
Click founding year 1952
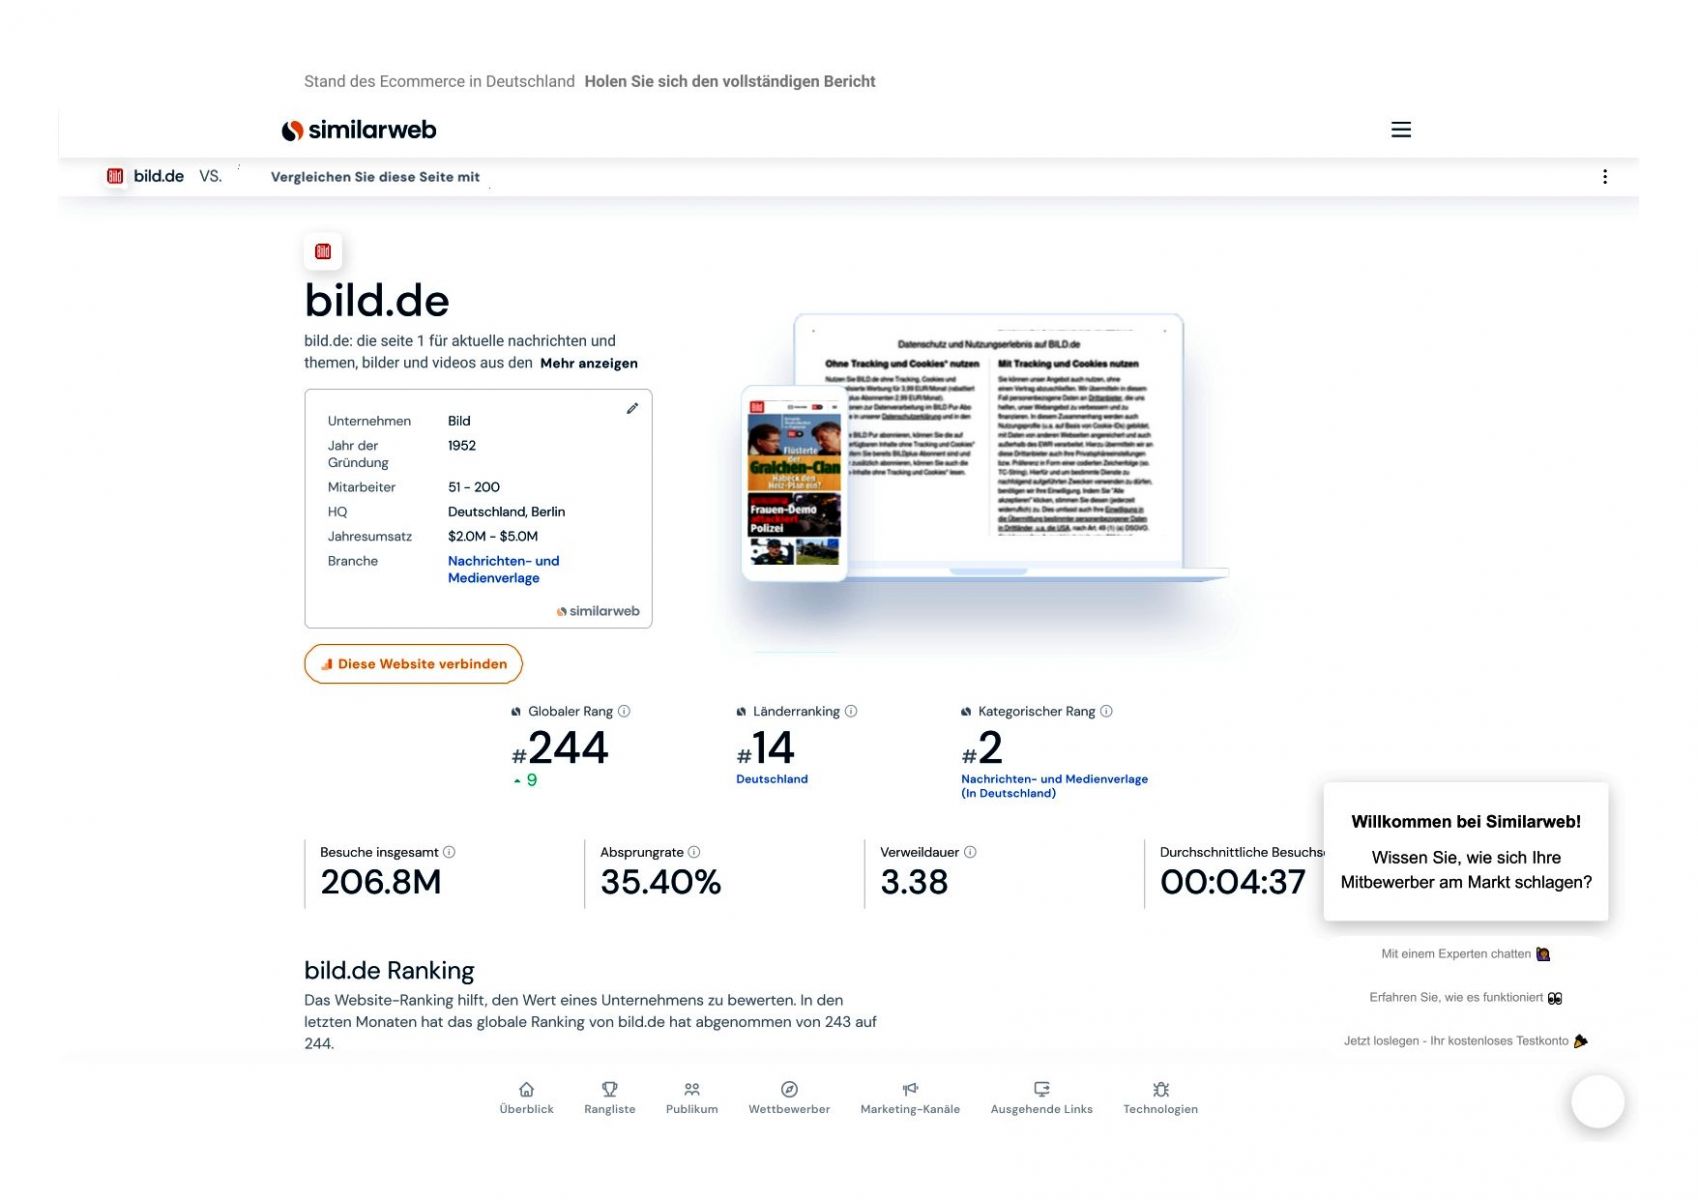point(462,446)
